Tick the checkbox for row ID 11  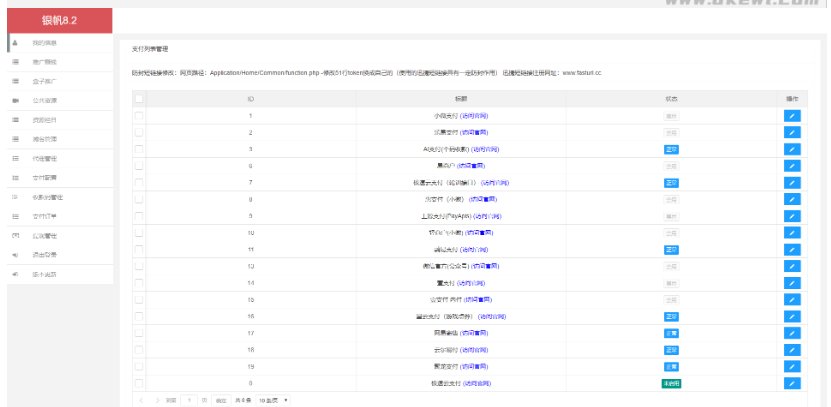click(x=139, y=249)
